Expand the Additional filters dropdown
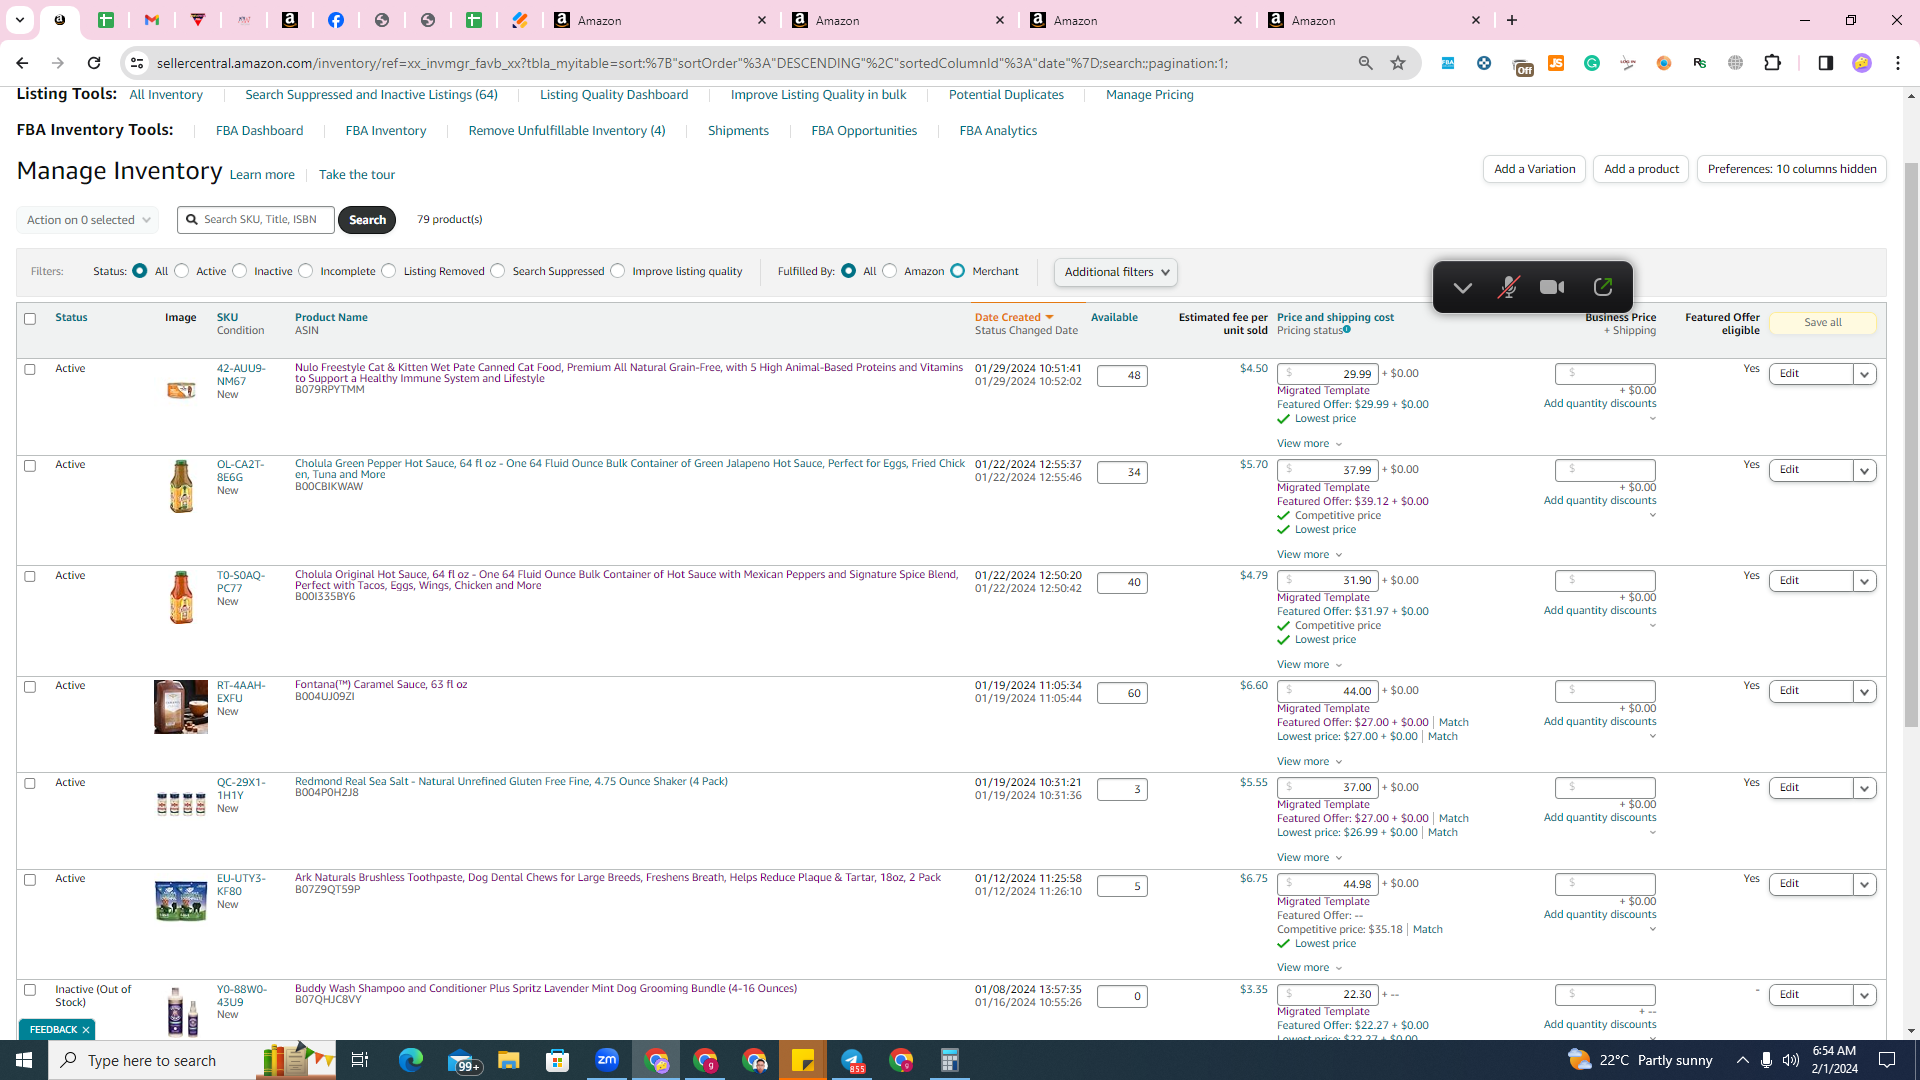The width and height of the screenshot is (1920, 1080). click(1116, 272)
